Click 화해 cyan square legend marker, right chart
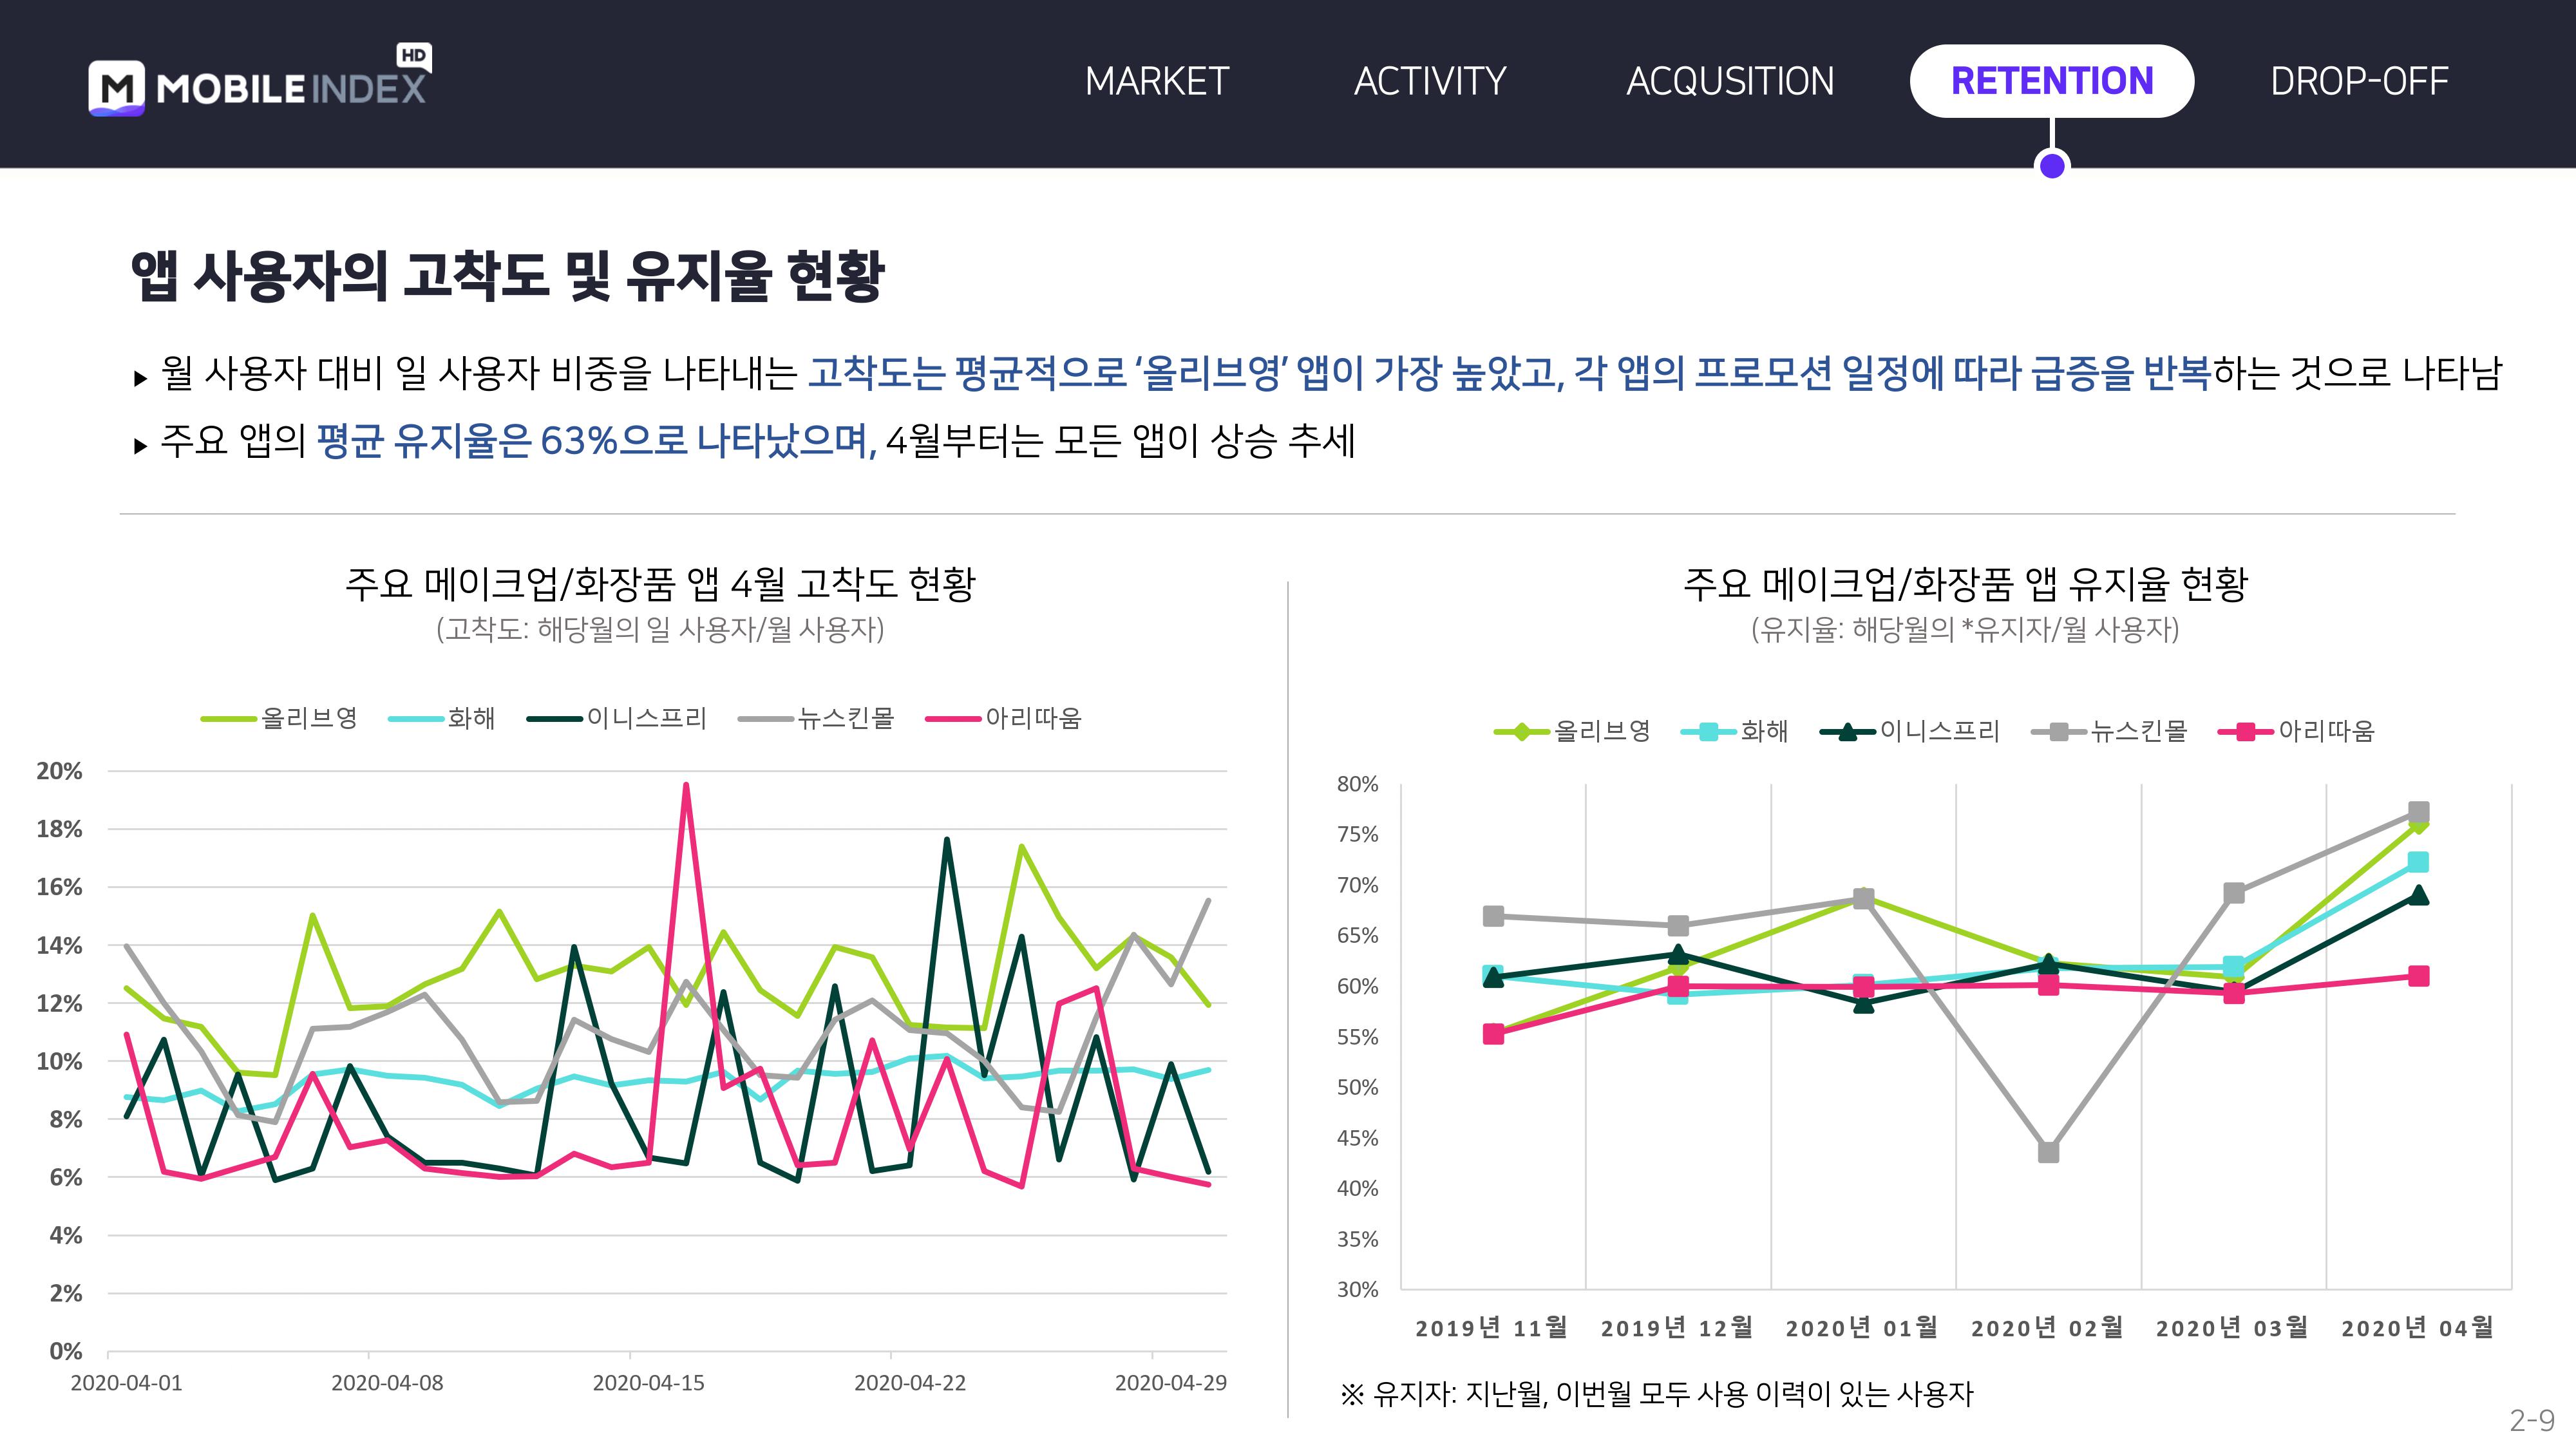The height and width of the screenshot is (1449, 2576). (1709, 732)
